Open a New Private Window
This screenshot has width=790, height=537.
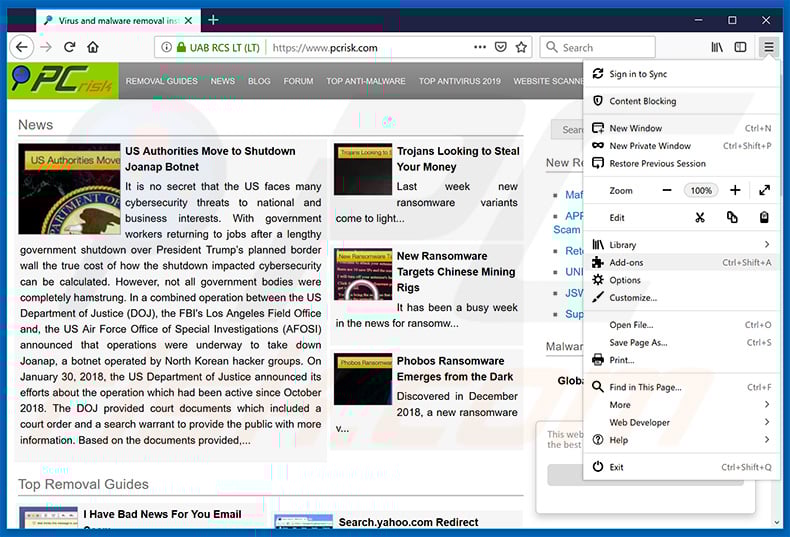[x=681, y=146]
